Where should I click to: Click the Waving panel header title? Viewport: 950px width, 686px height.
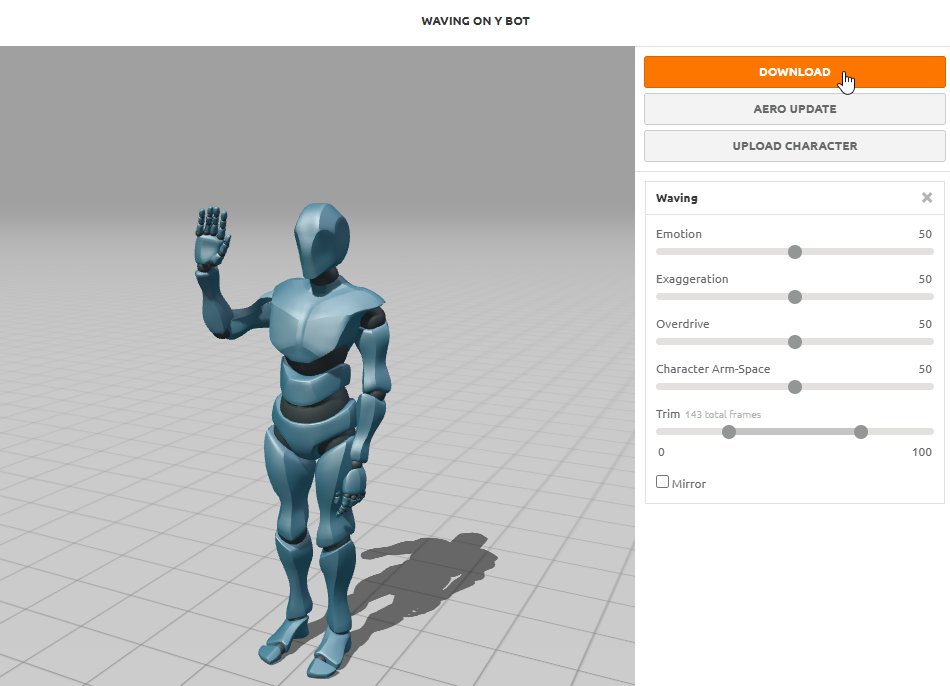677,198
